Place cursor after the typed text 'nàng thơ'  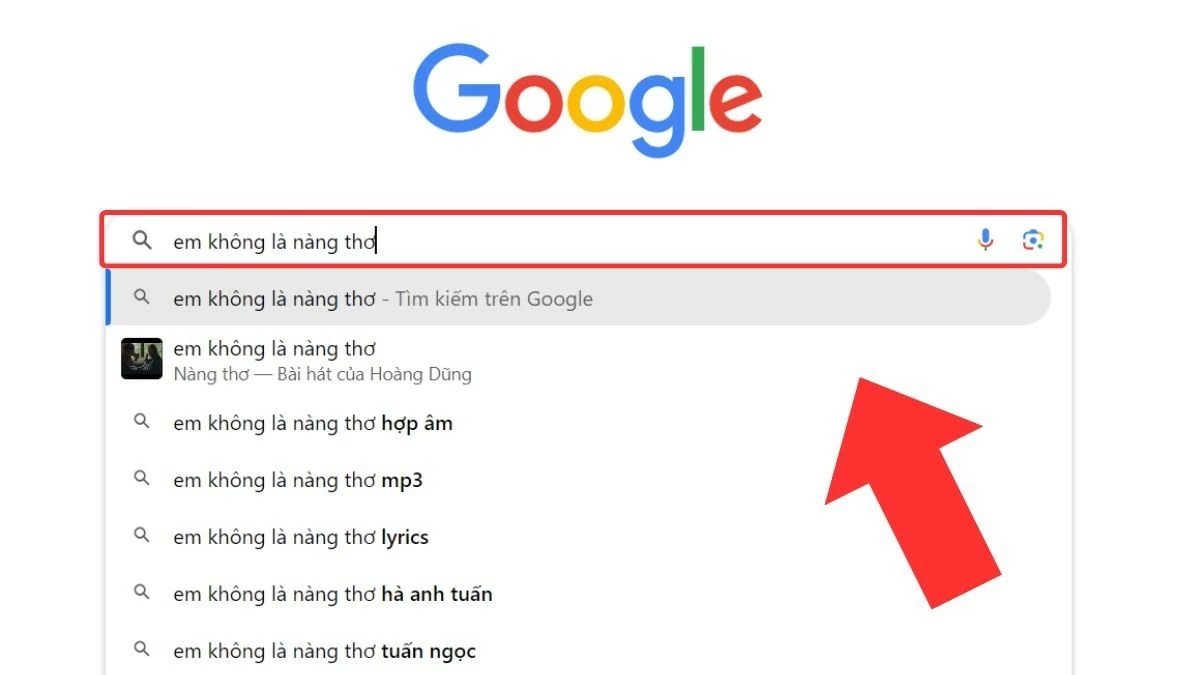[x=379, y=240]
